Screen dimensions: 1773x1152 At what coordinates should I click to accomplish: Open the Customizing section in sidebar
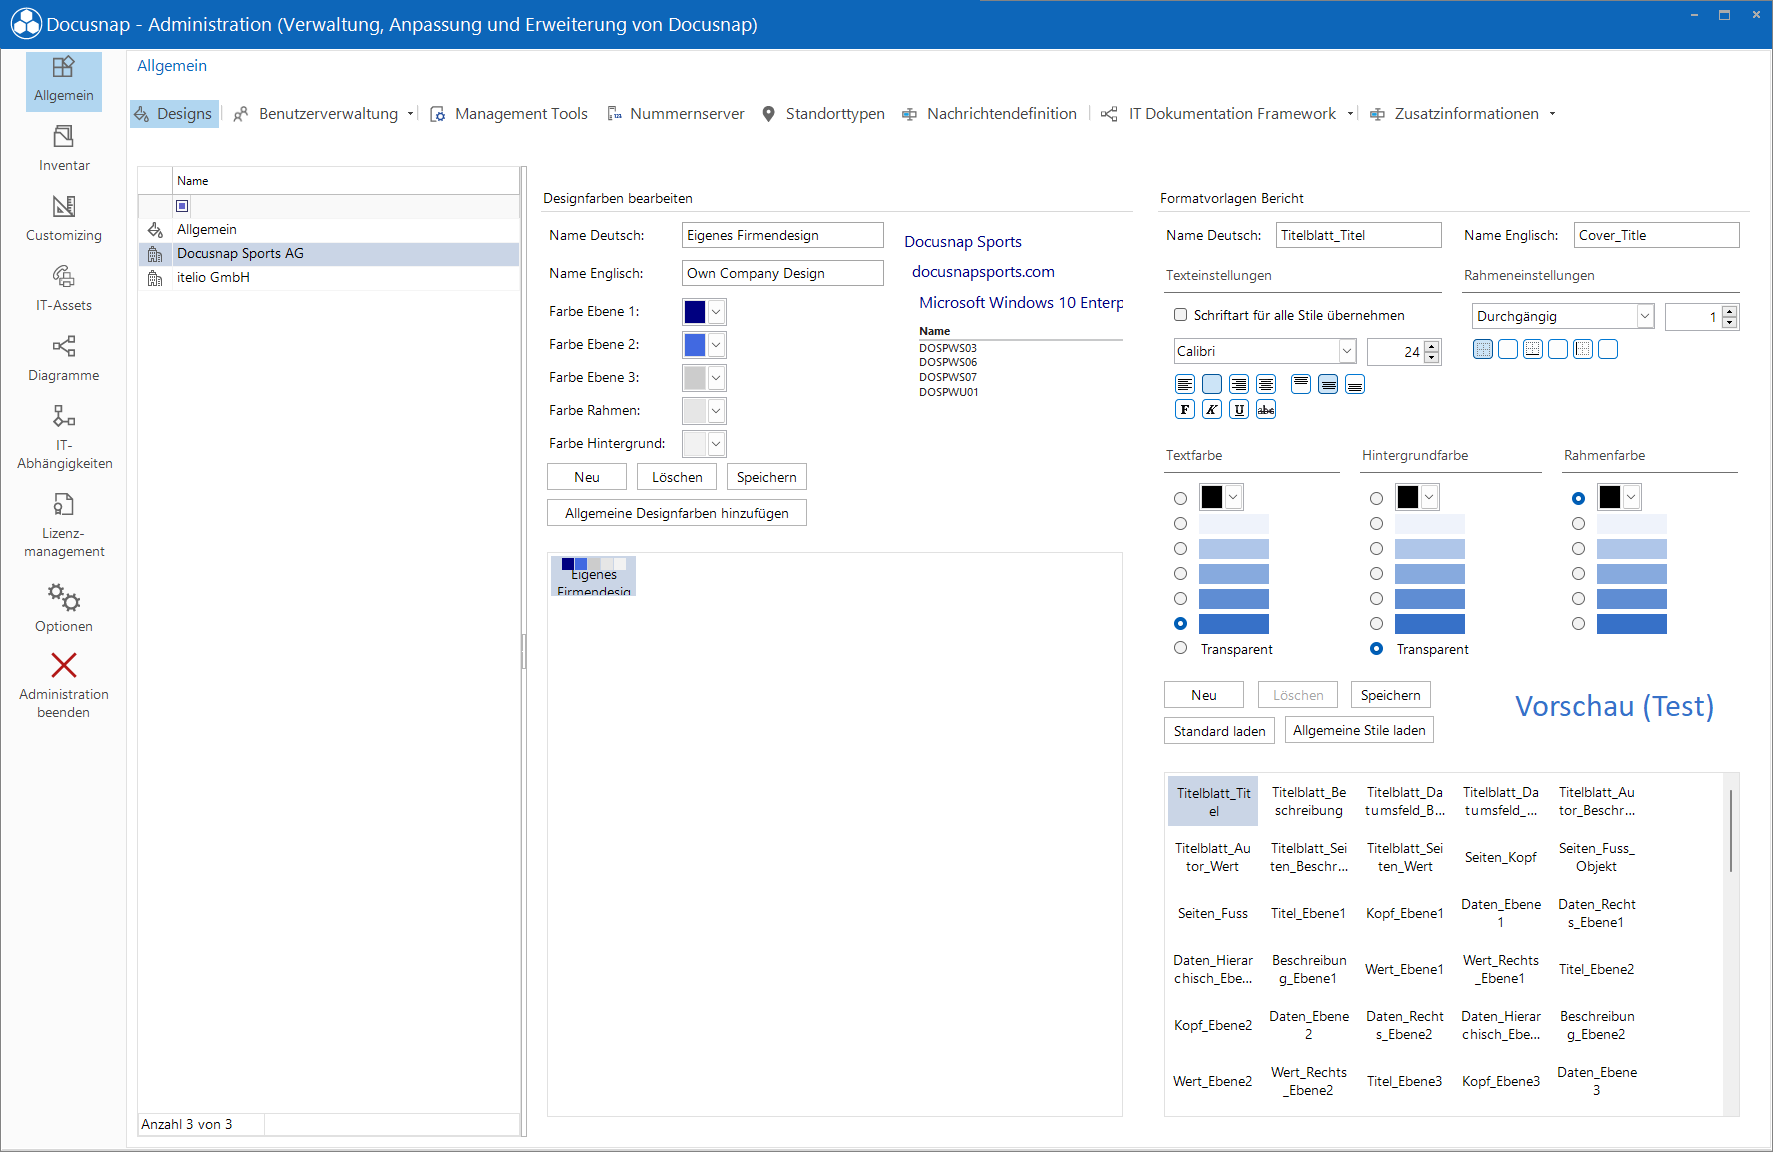coord(63,218)
